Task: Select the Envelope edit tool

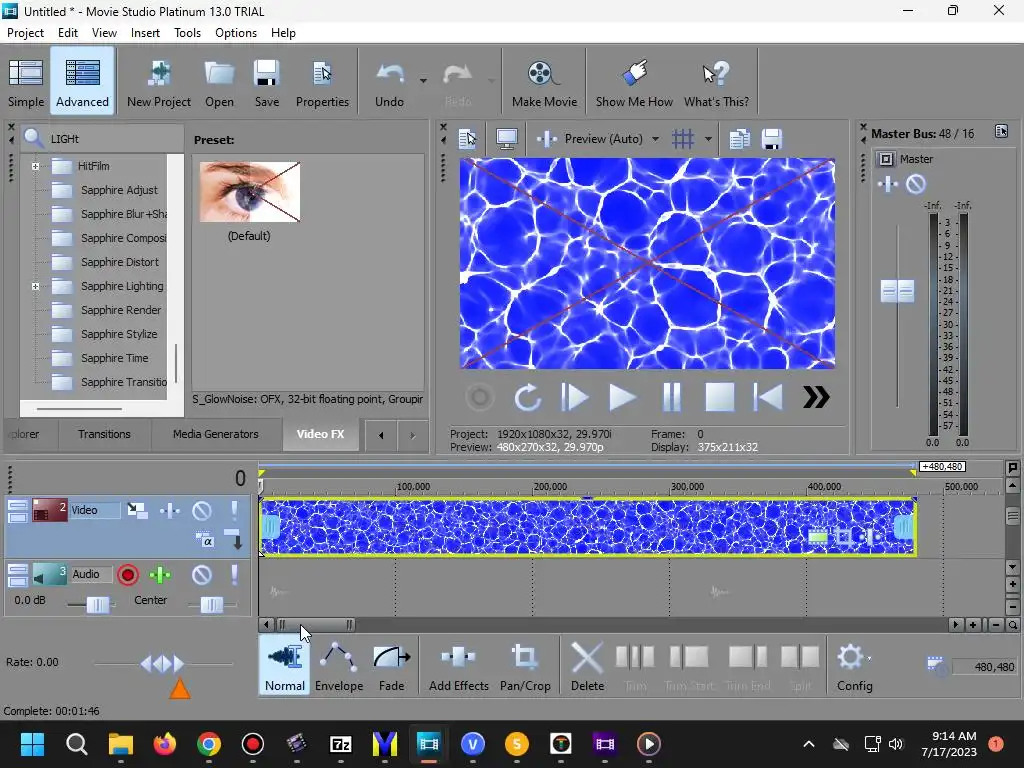Action: 339,666
